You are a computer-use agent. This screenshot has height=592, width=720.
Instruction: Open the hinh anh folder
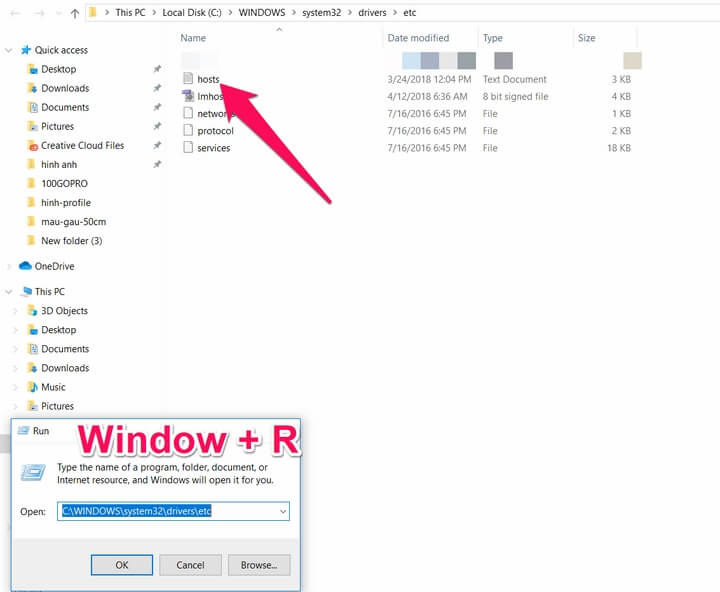click(59, 164)
